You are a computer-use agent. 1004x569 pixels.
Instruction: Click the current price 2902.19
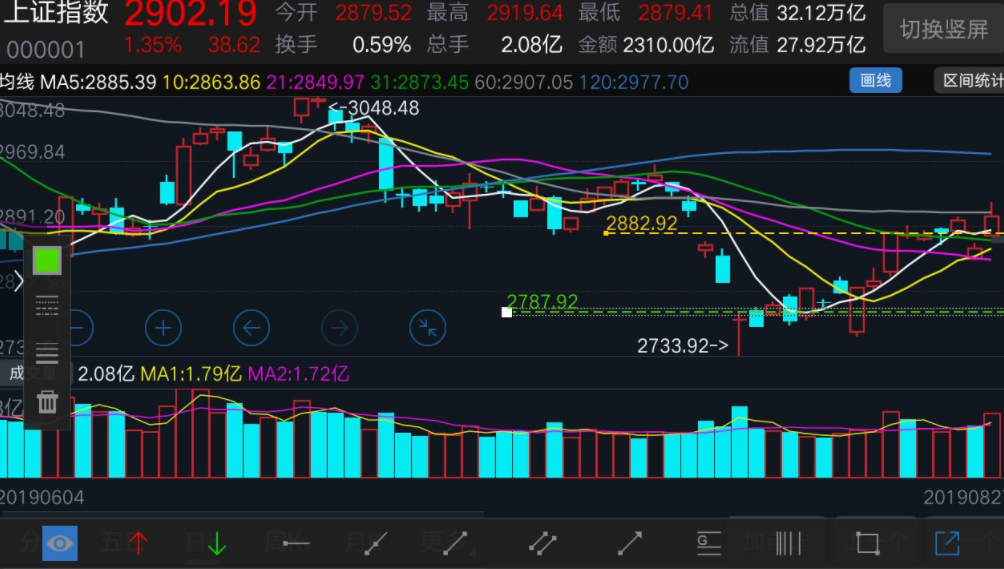click(x=191, y=13)
